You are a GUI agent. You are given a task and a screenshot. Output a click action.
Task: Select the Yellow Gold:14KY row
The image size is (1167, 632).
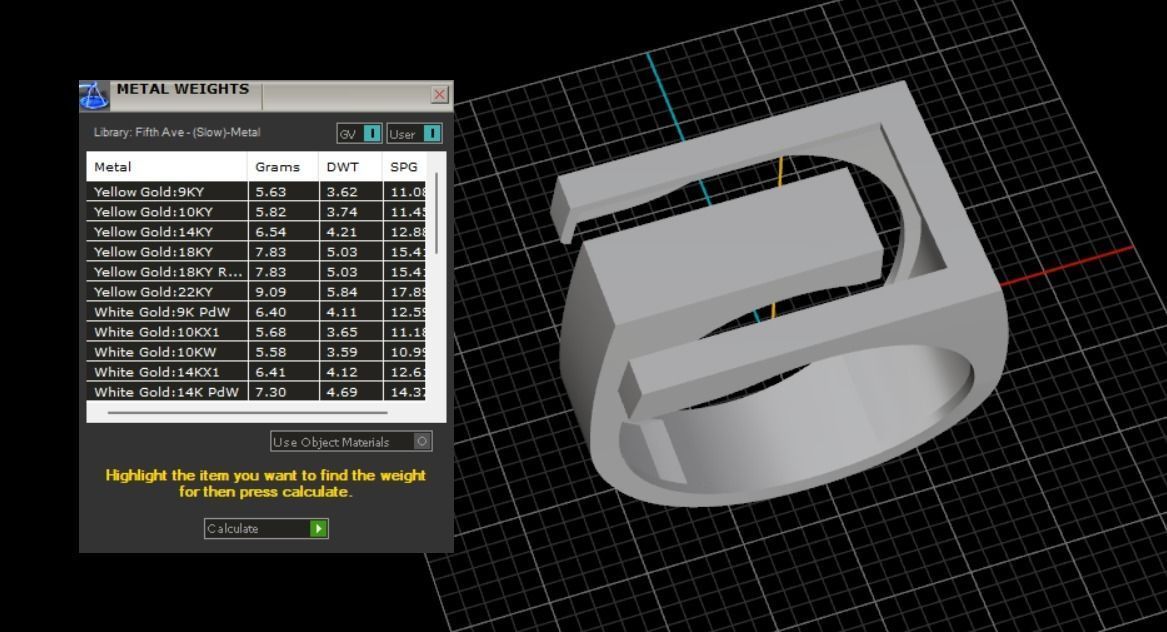click(x=256, y=232)
